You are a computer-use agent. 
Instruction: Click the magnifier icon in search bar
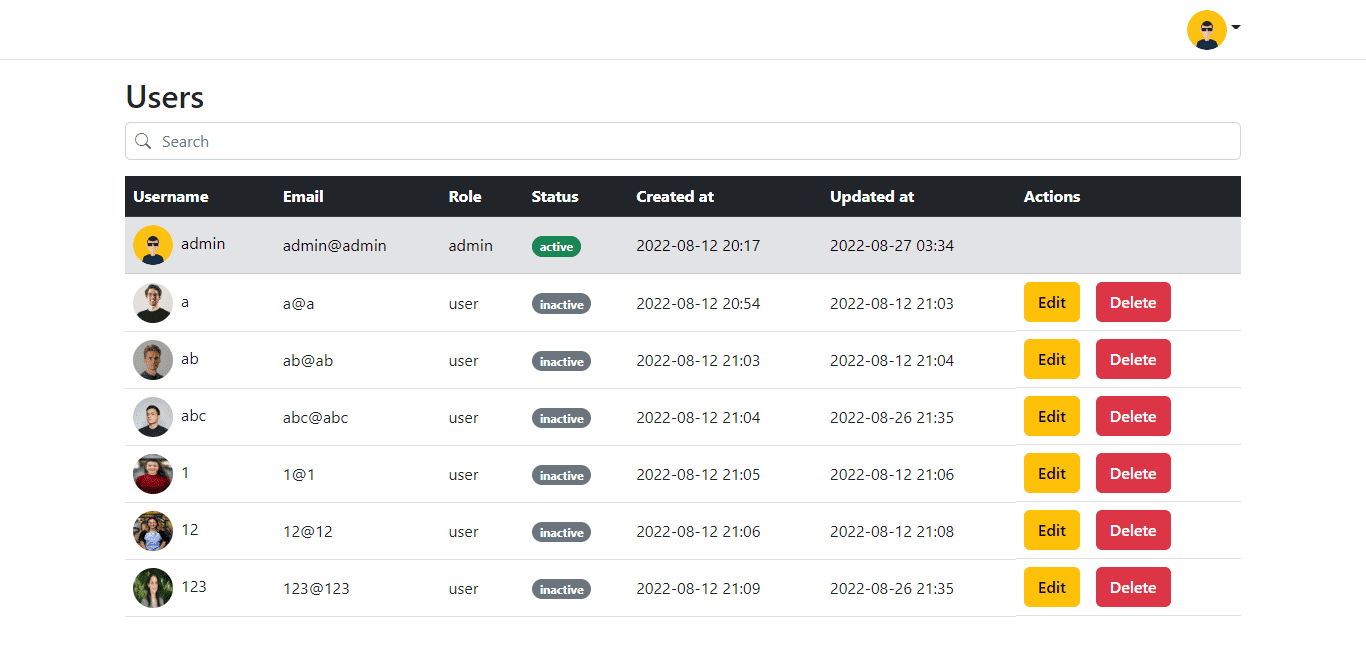(x=143, y=141)
